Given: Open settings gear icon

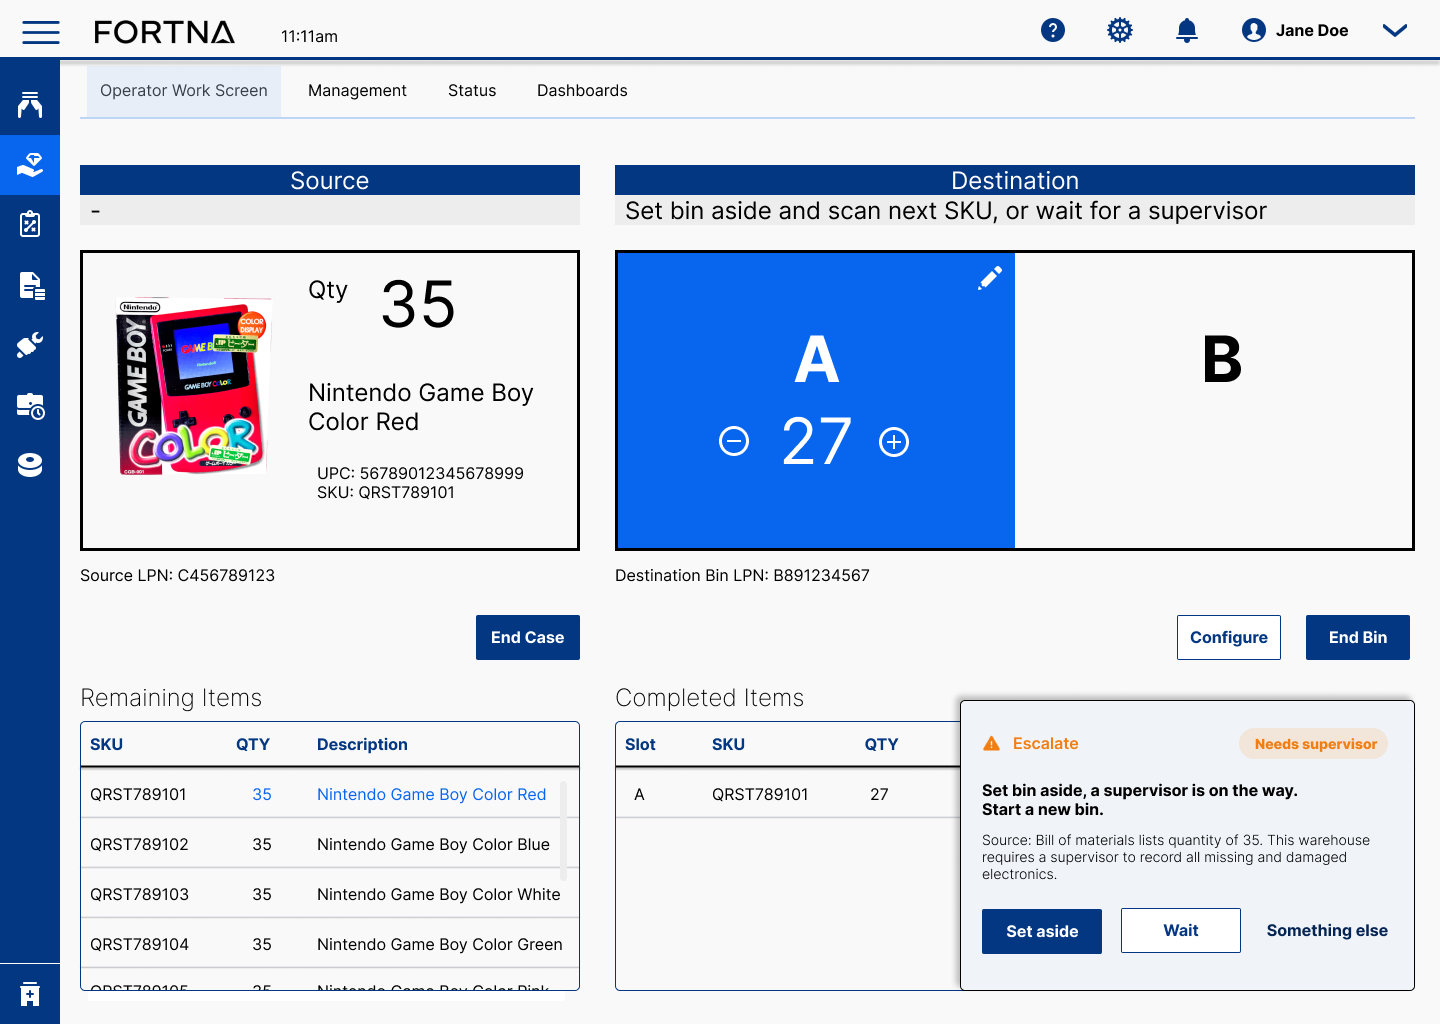Looking at the screenshot, I should (x=1120, y=30).
